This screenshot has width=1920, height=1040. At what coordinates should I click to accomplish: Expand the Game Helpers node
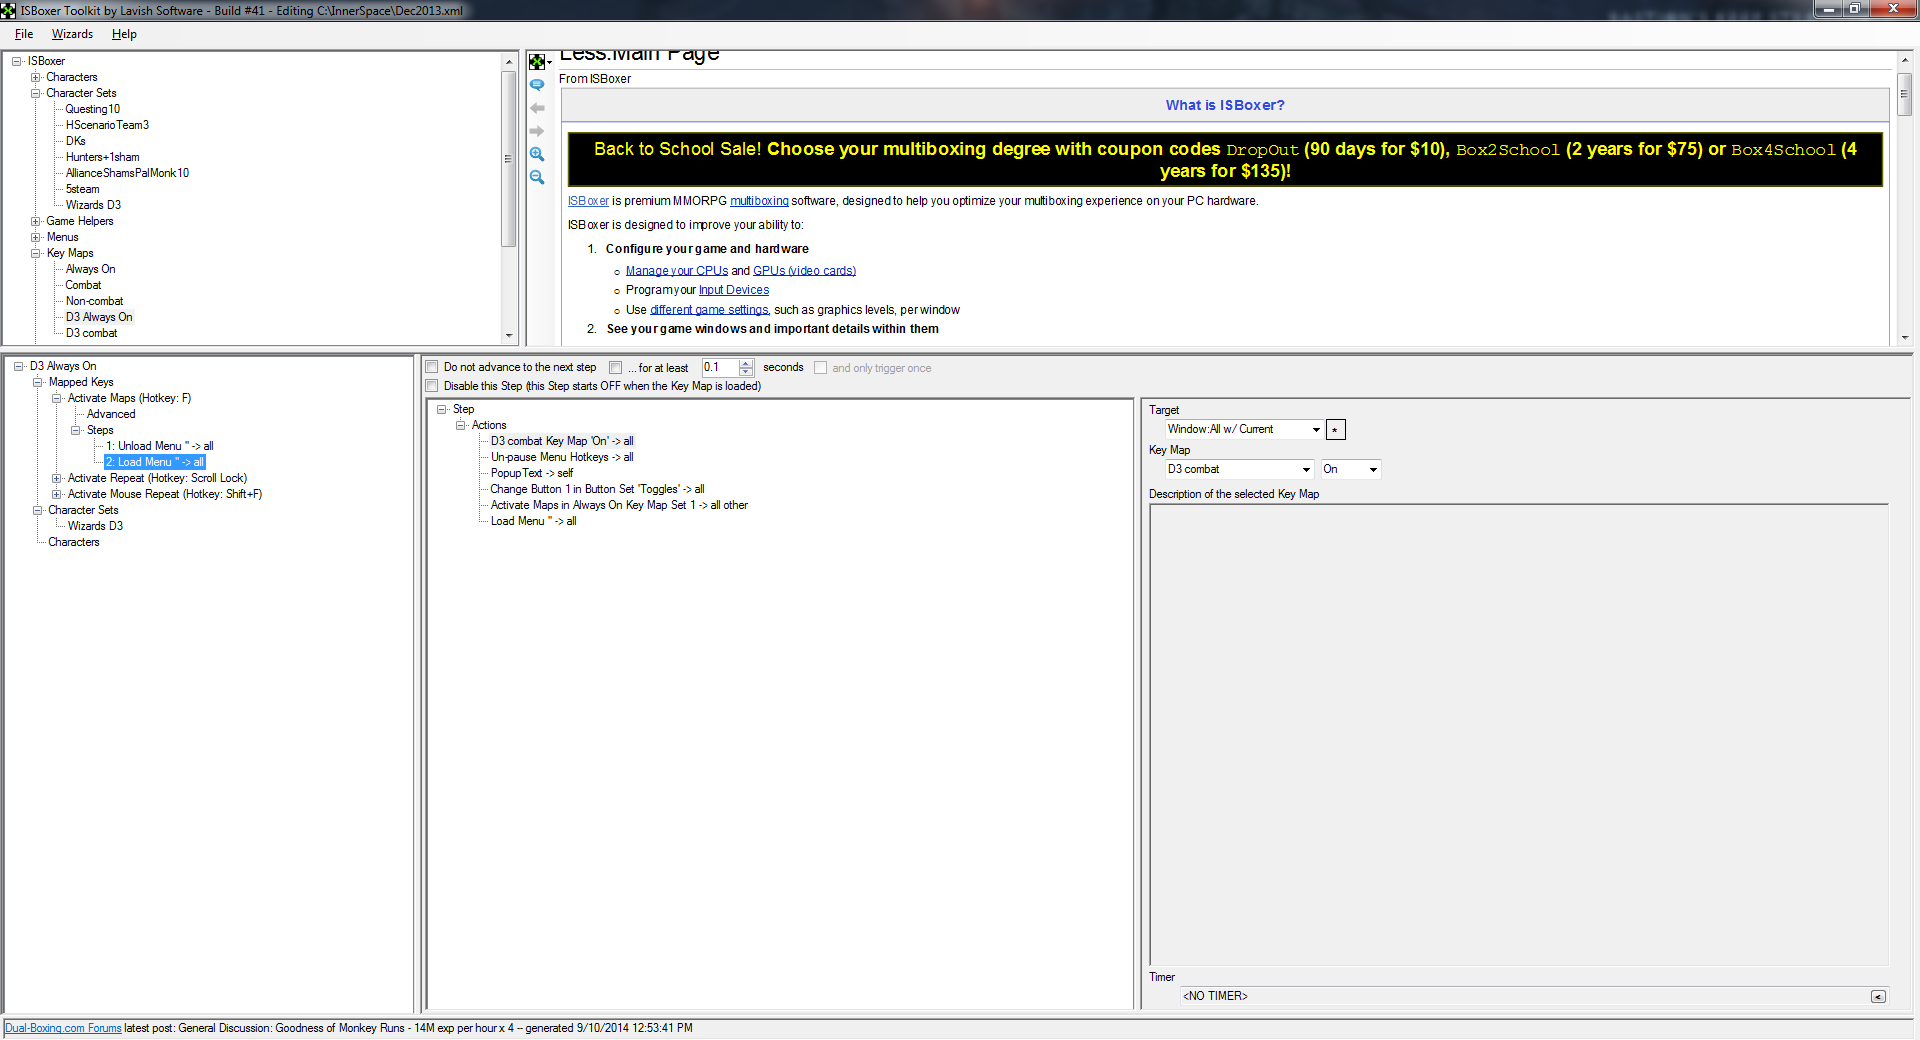tap(36, 221)
